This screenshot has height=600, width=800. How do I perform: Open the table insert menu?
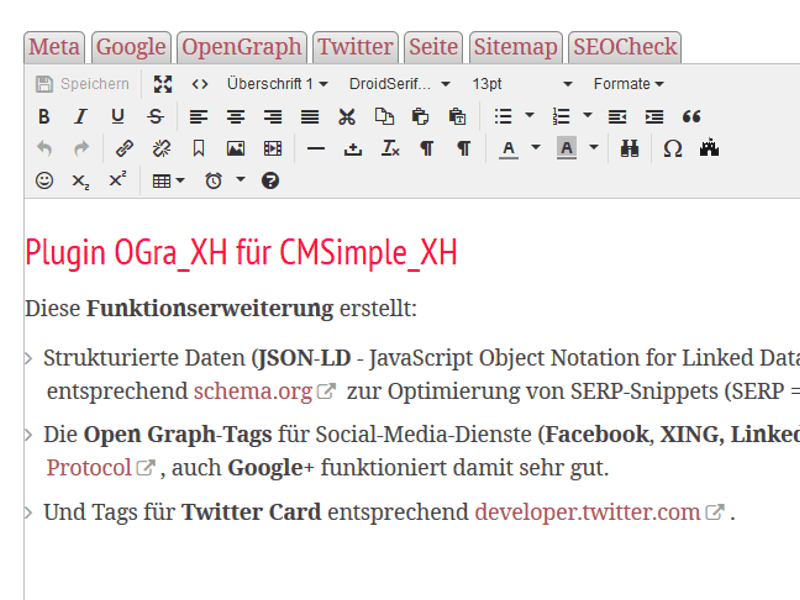168,181
